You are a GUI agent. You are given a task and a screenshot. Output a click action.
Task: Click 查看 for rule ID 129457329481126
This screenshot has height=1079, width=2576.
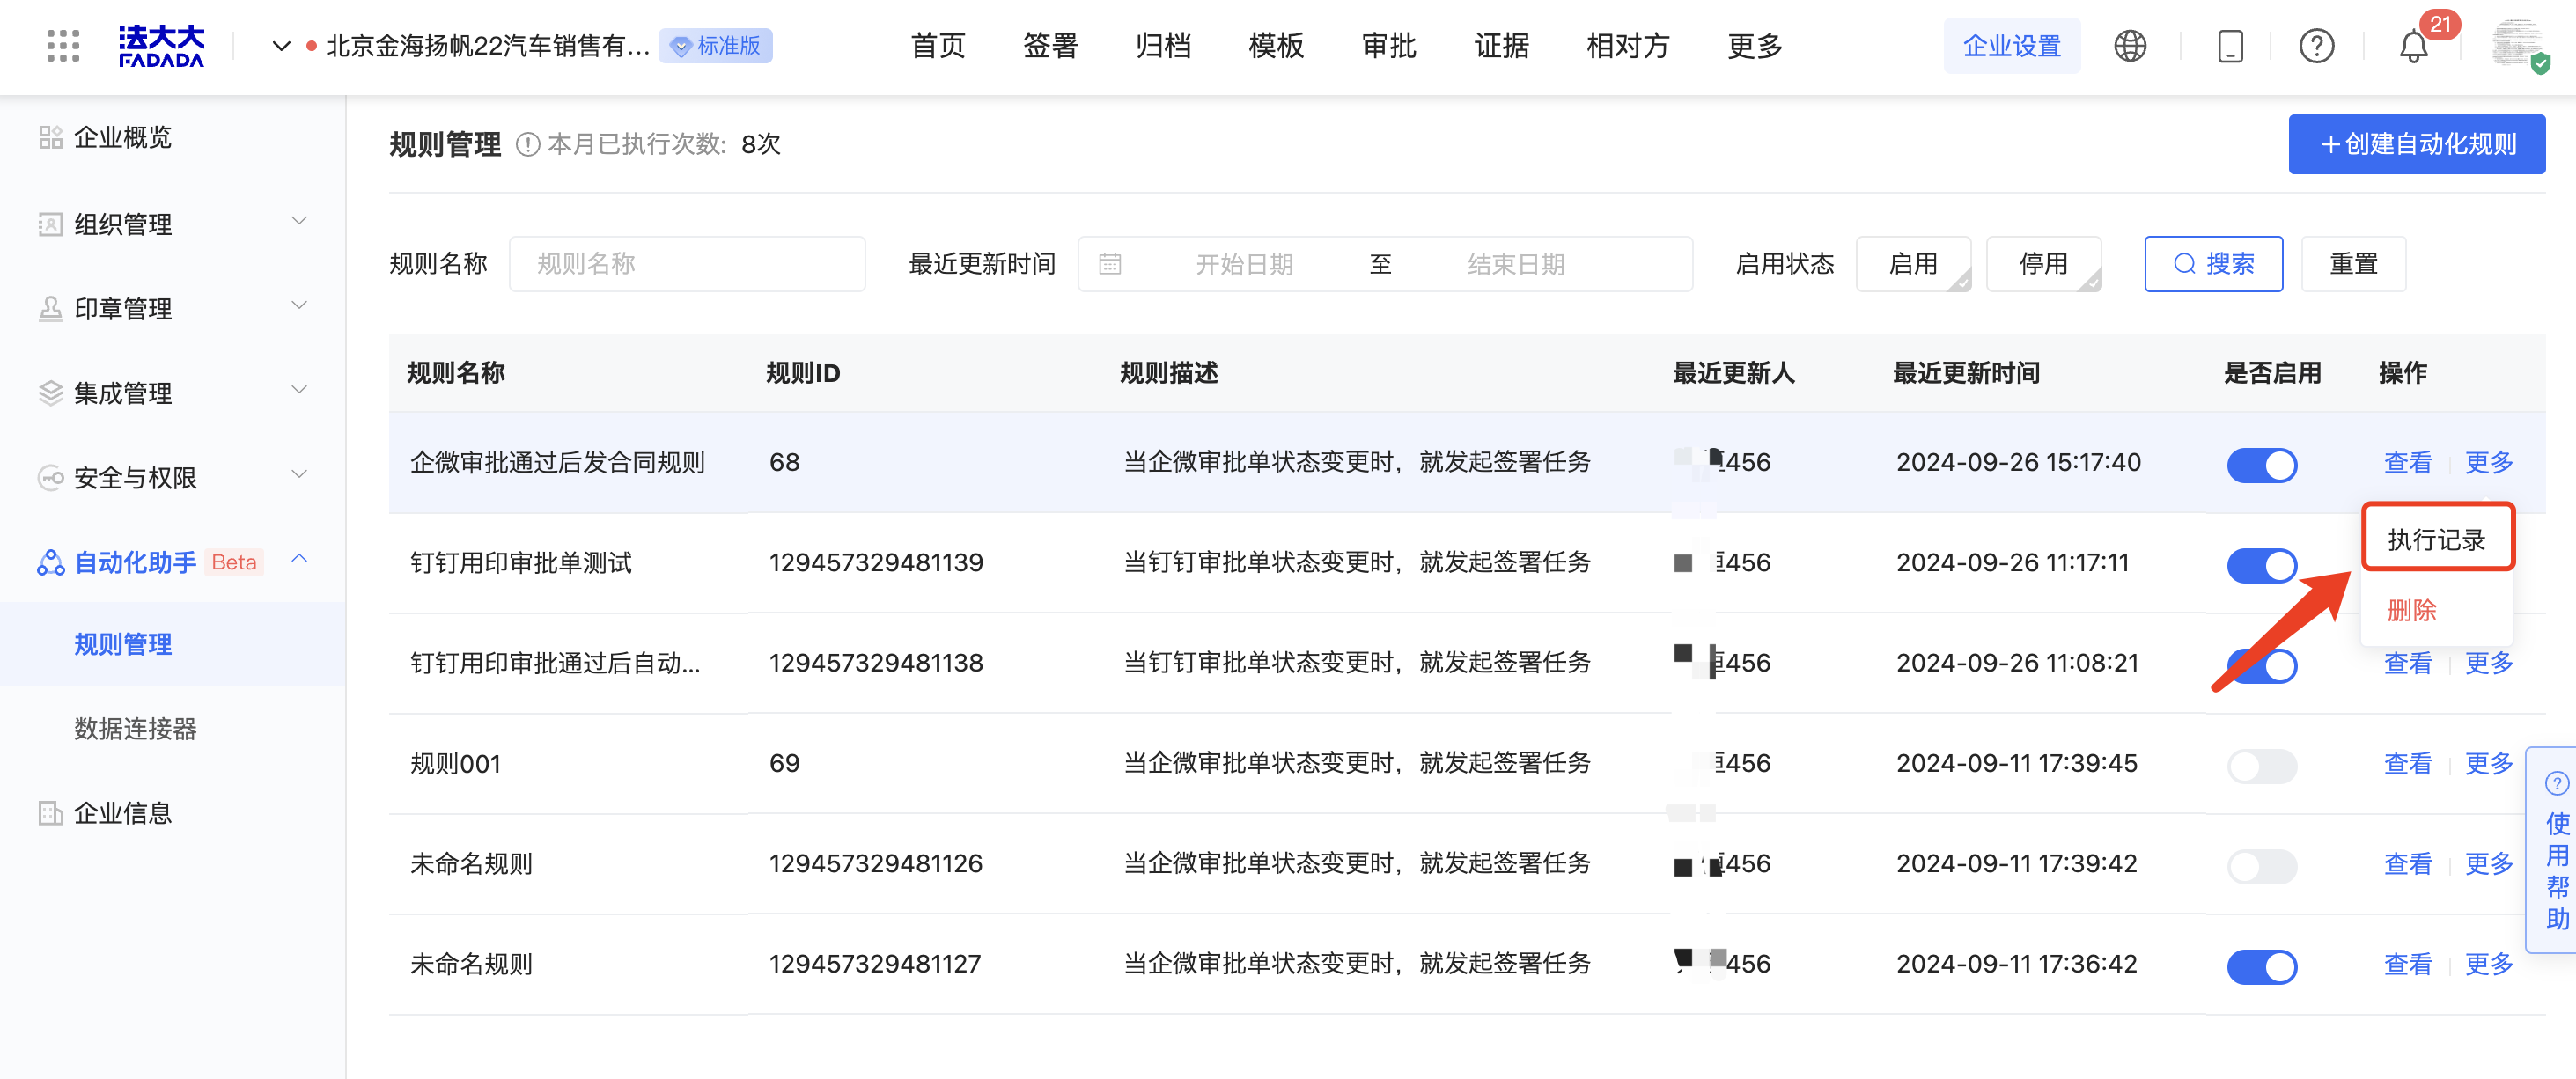(x=2407, y=864)
